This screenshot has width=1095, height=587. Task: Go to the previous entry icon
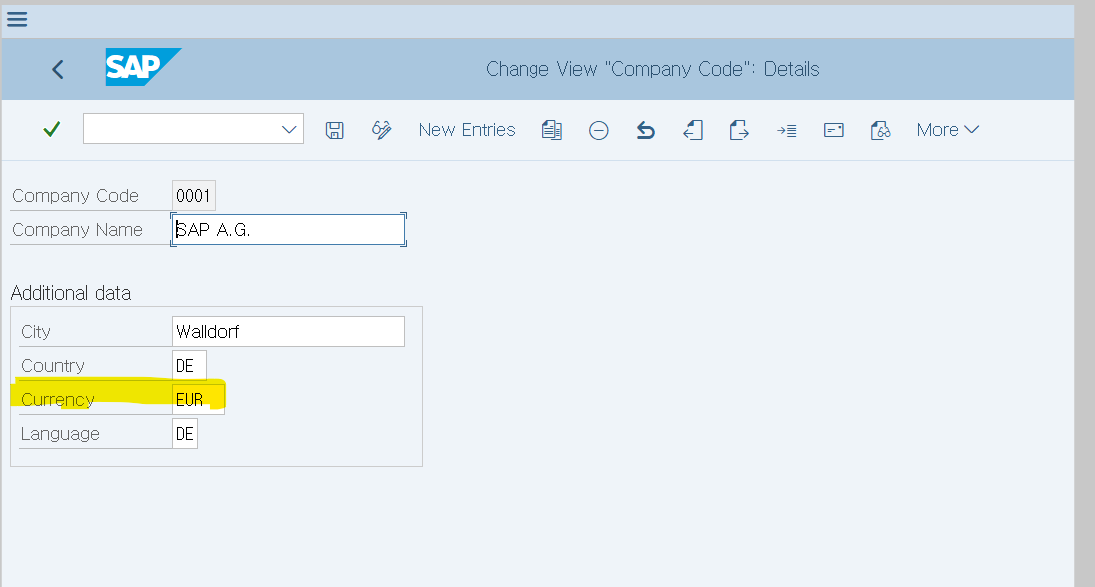693,130
